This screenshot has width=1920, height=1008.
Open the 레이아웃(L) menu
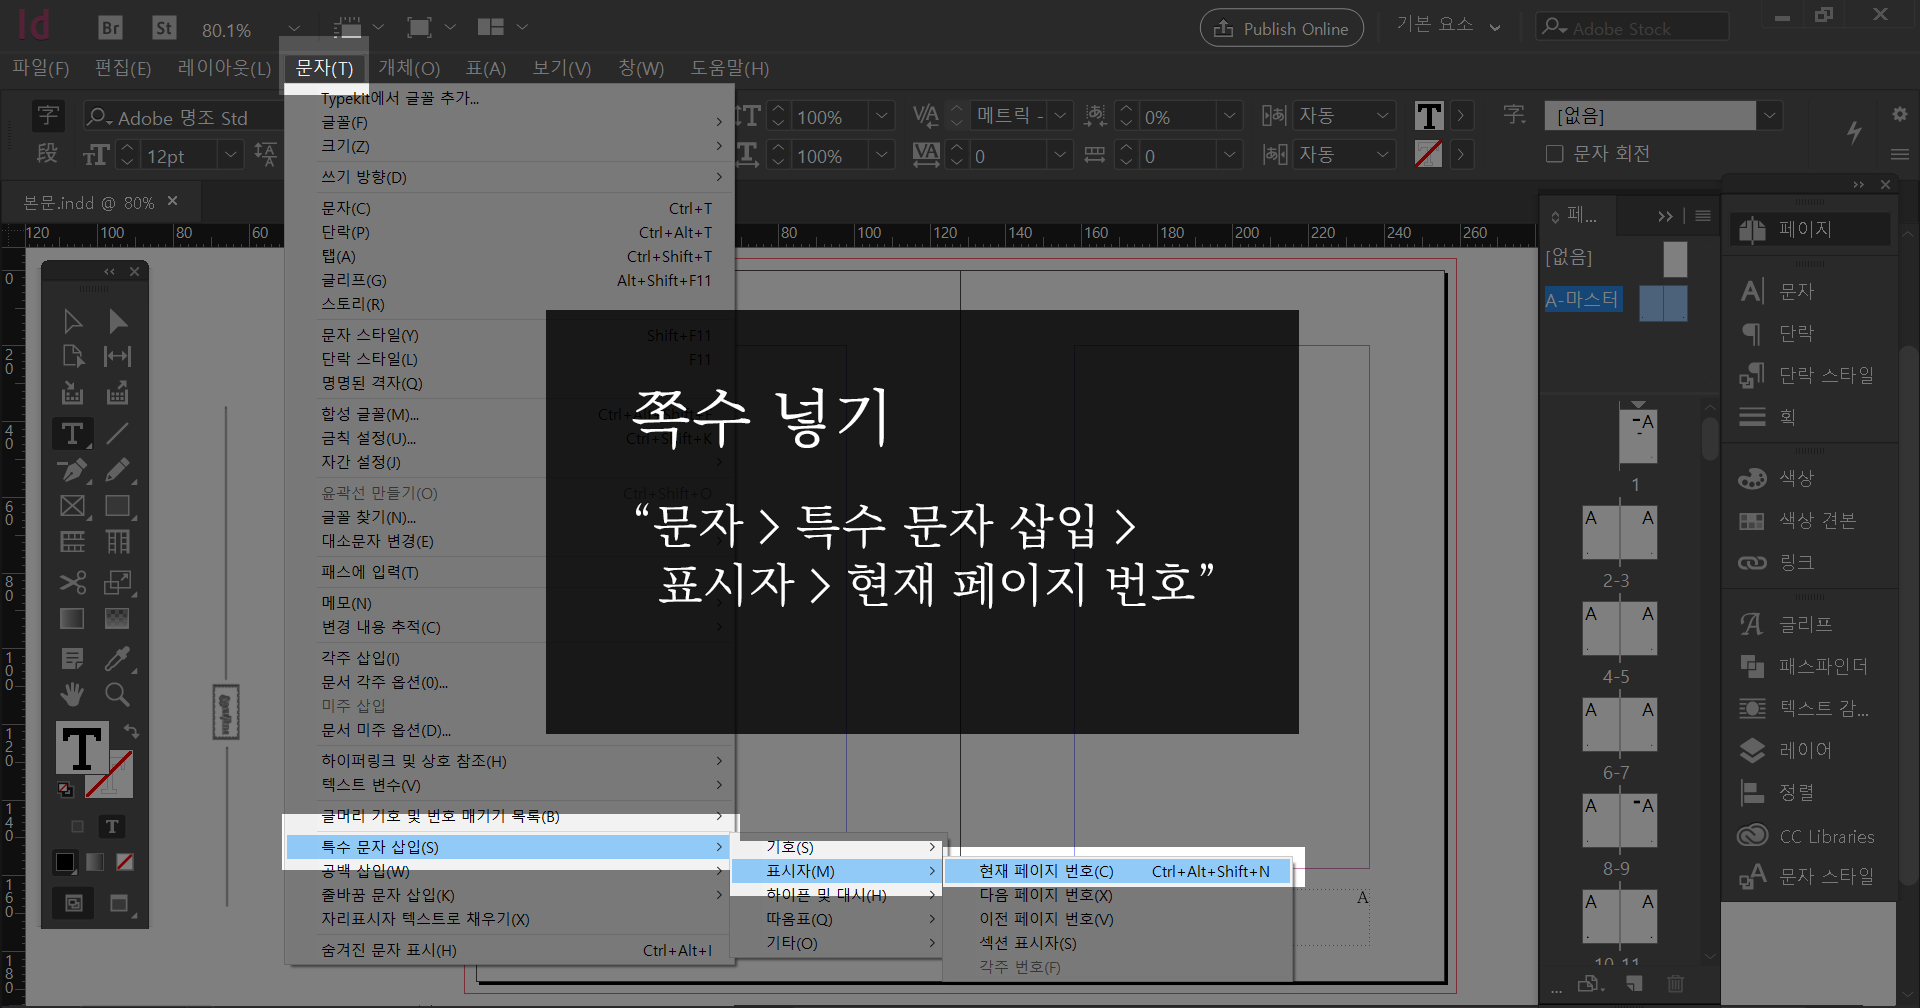[224, 68]
